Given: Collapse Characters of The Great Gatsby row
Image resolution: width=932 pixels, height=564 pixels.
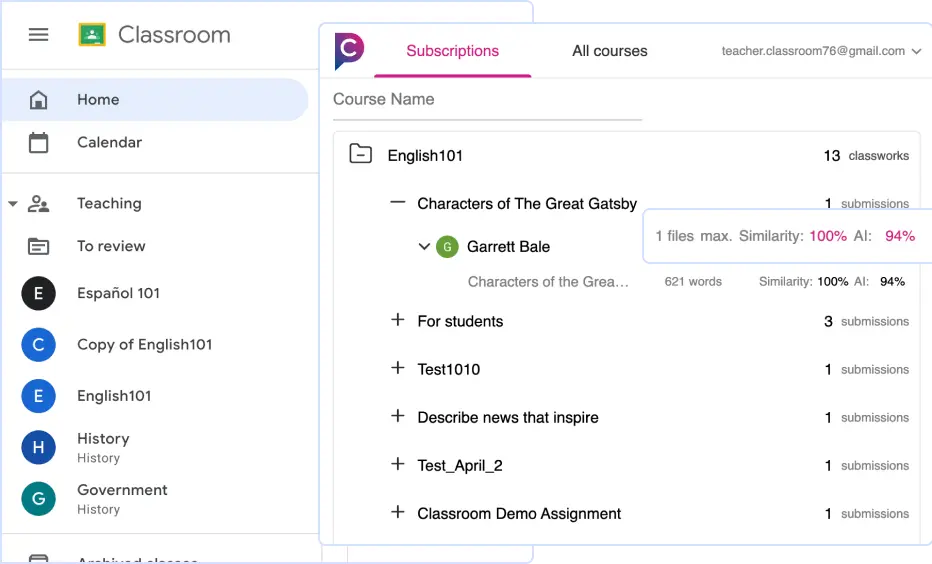Looking at the screenshot, I should pyautogui.click(x=398, y=203).
